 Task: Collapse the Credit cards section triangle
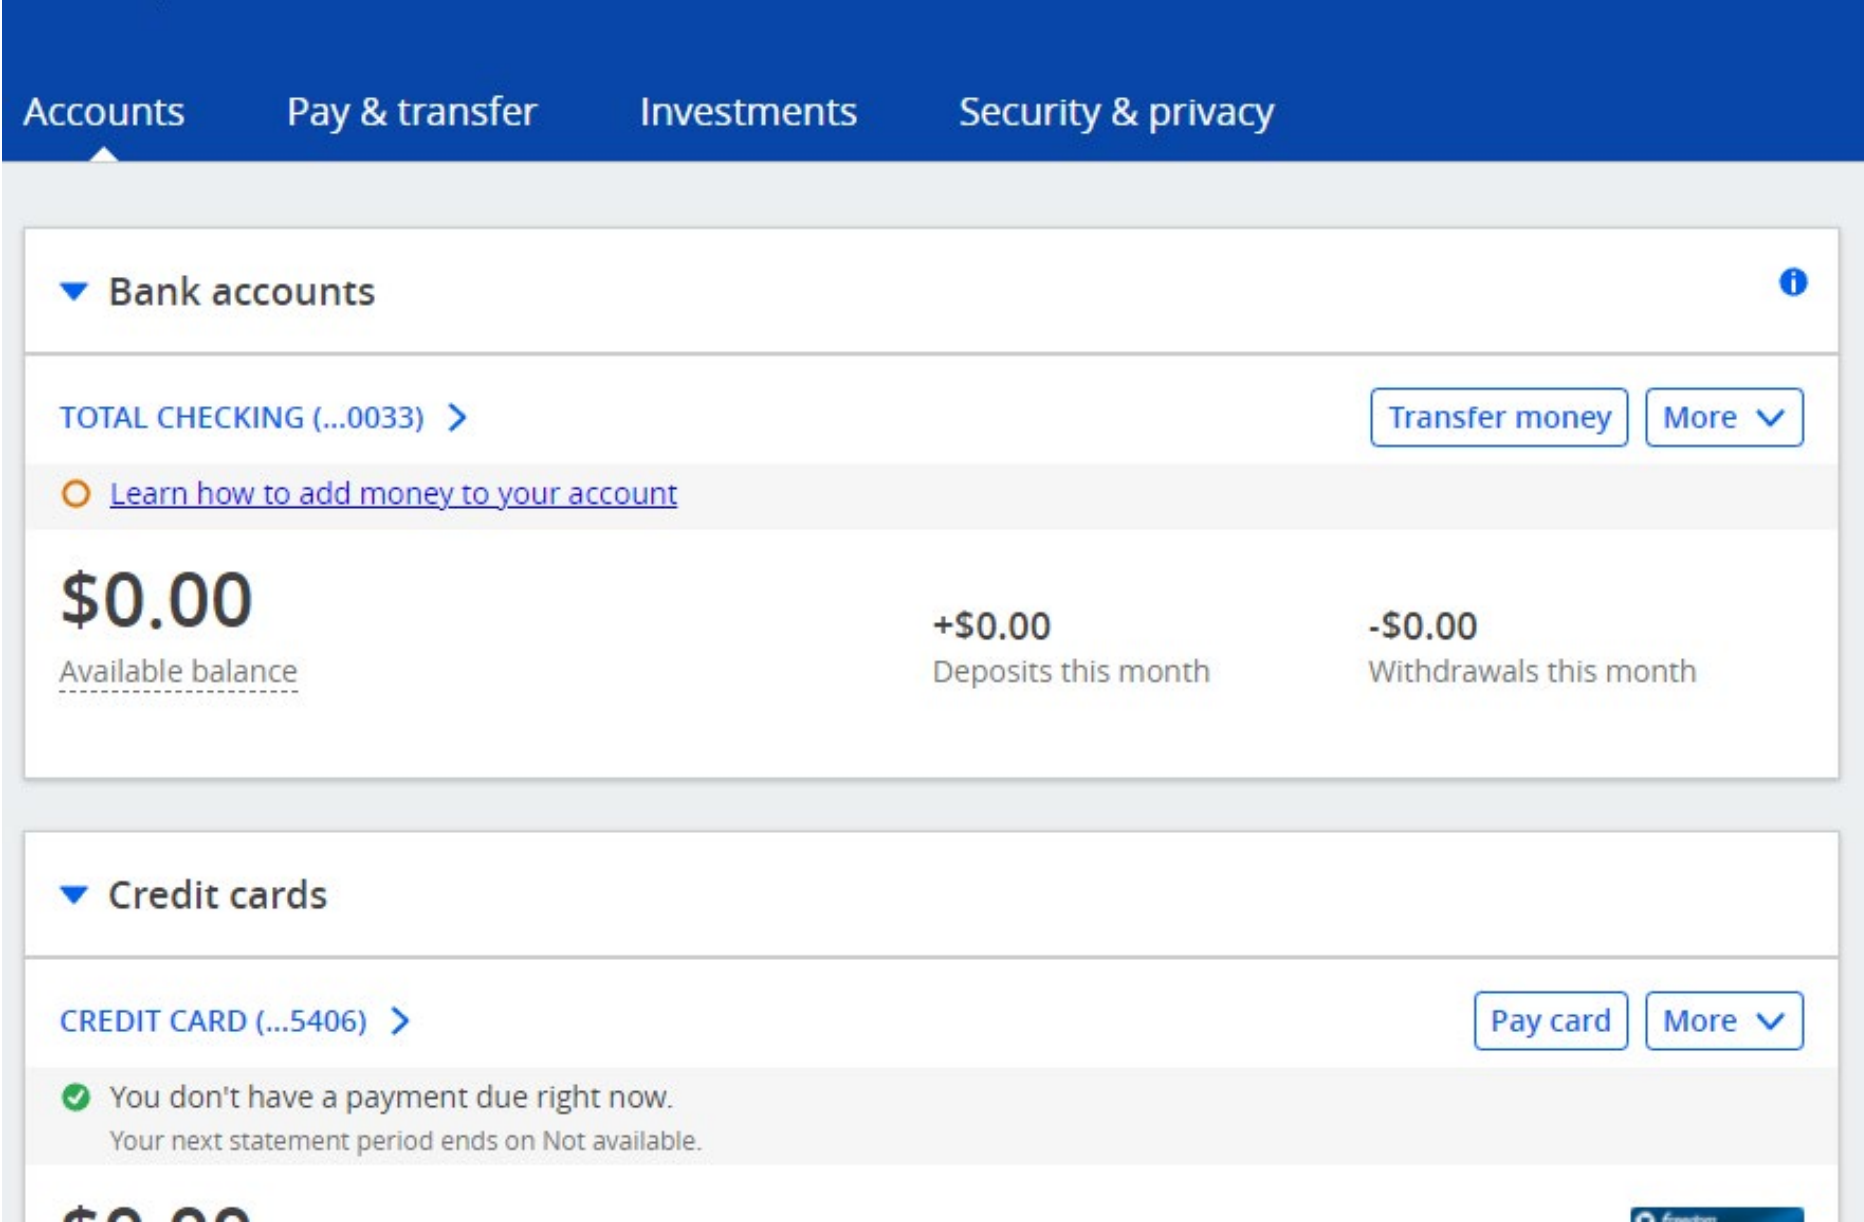click(x=74, y=895)
